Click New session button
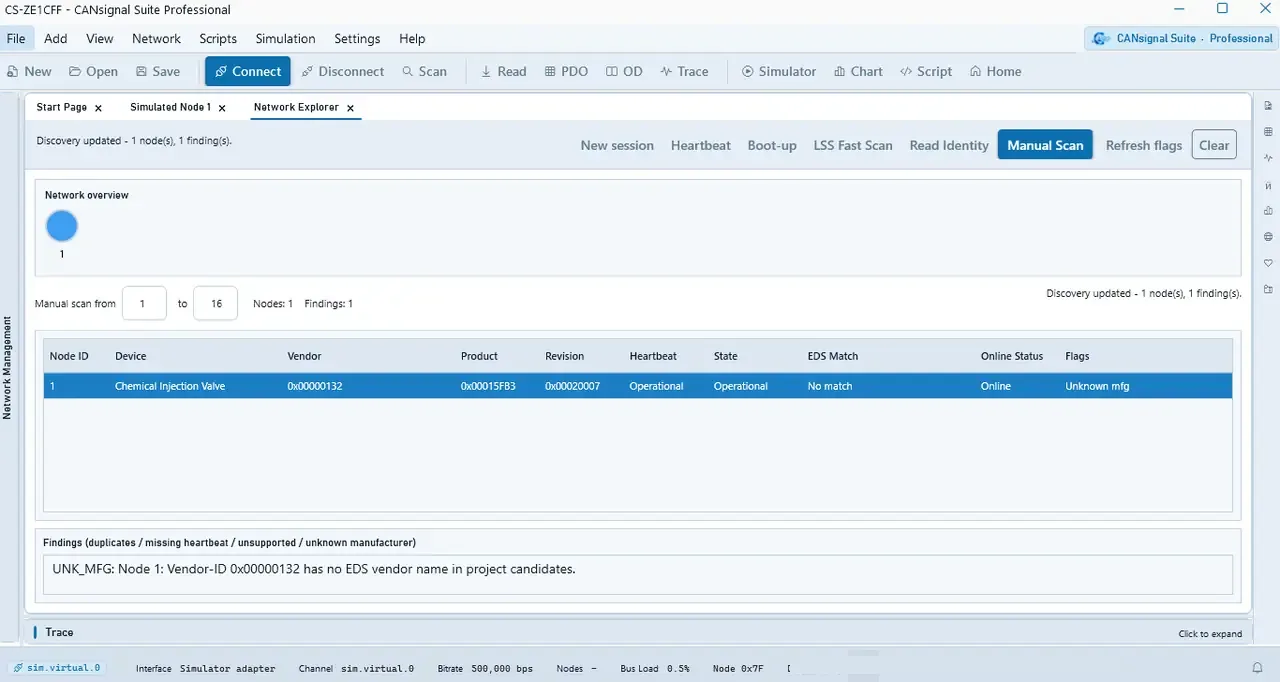This screenshot has height=682, width=1280. tap(617, 145)
